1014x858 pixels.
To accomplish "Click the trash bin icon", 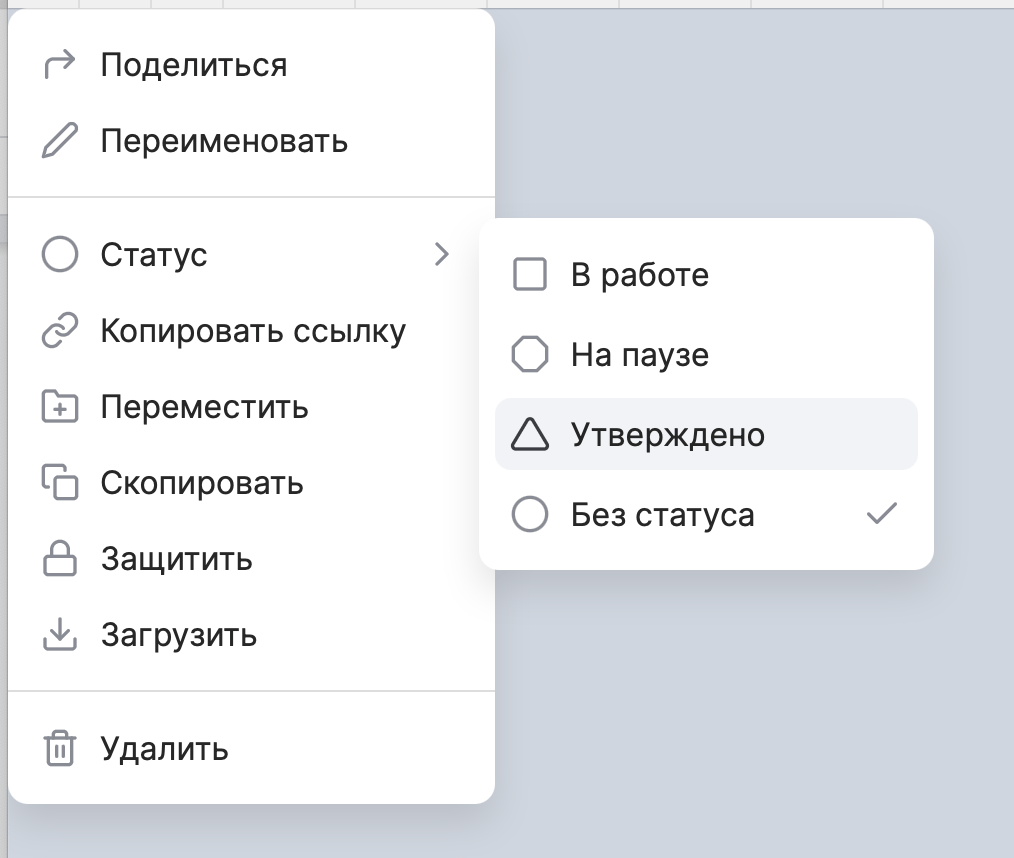I will click(x=60, y=749).
